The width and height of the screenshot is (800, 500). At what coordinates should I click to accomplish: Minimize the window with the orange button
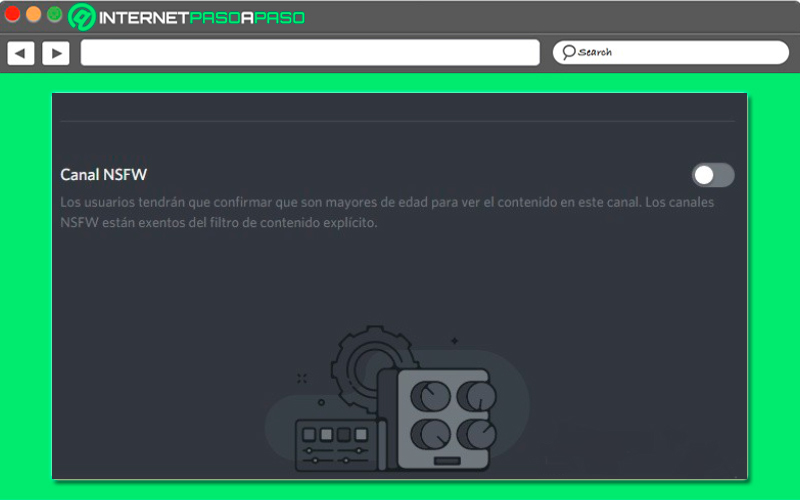[x=33, y=14]
